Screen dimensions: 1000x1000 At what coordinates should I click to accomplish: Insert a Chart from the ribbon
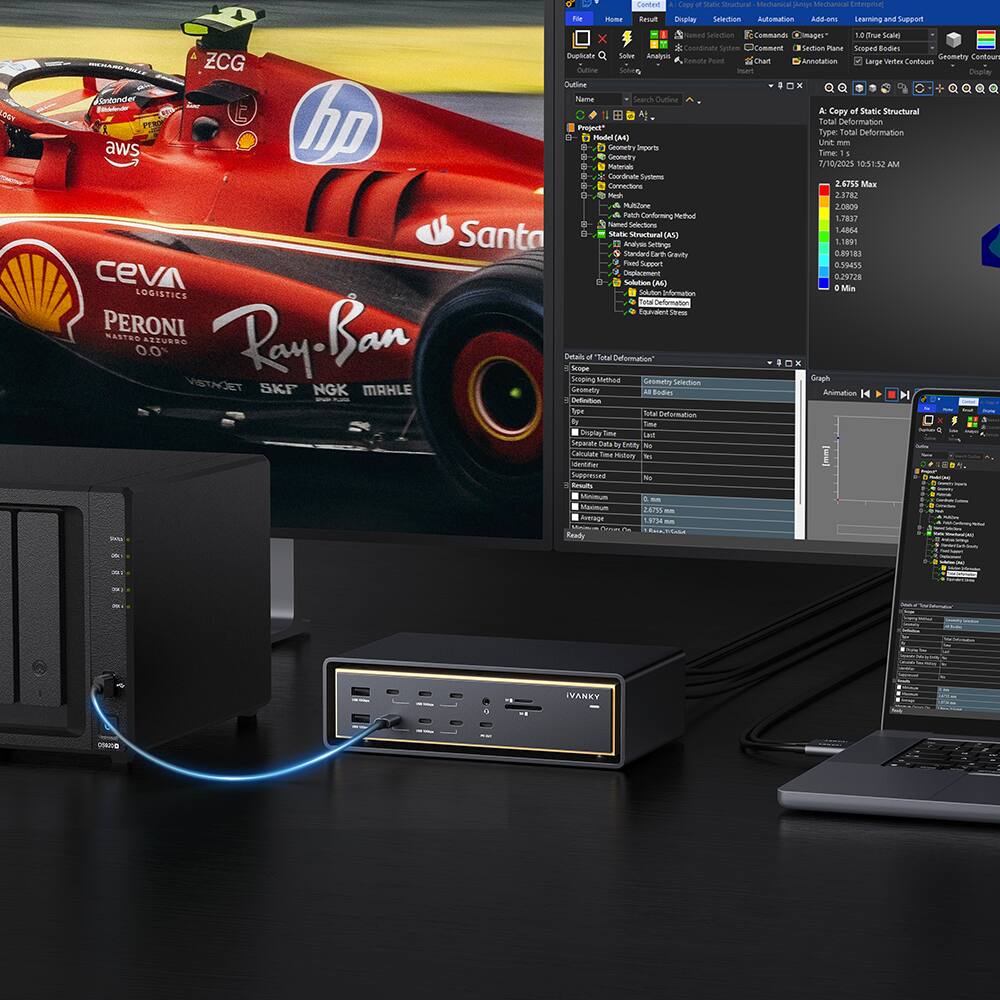point(758,61)
